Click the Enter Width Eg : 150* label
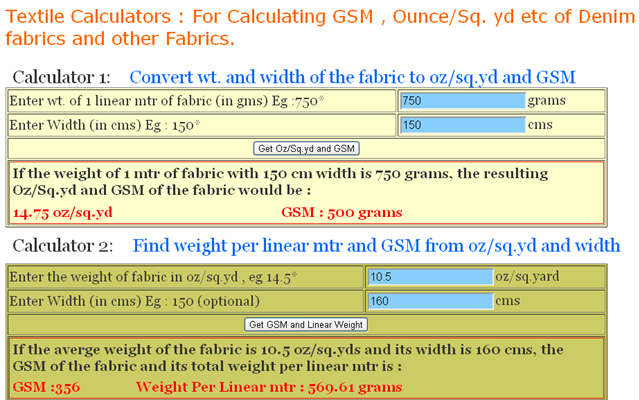This screenshot has width=640, height=400. pyautogui.click(x=104, y=125)
